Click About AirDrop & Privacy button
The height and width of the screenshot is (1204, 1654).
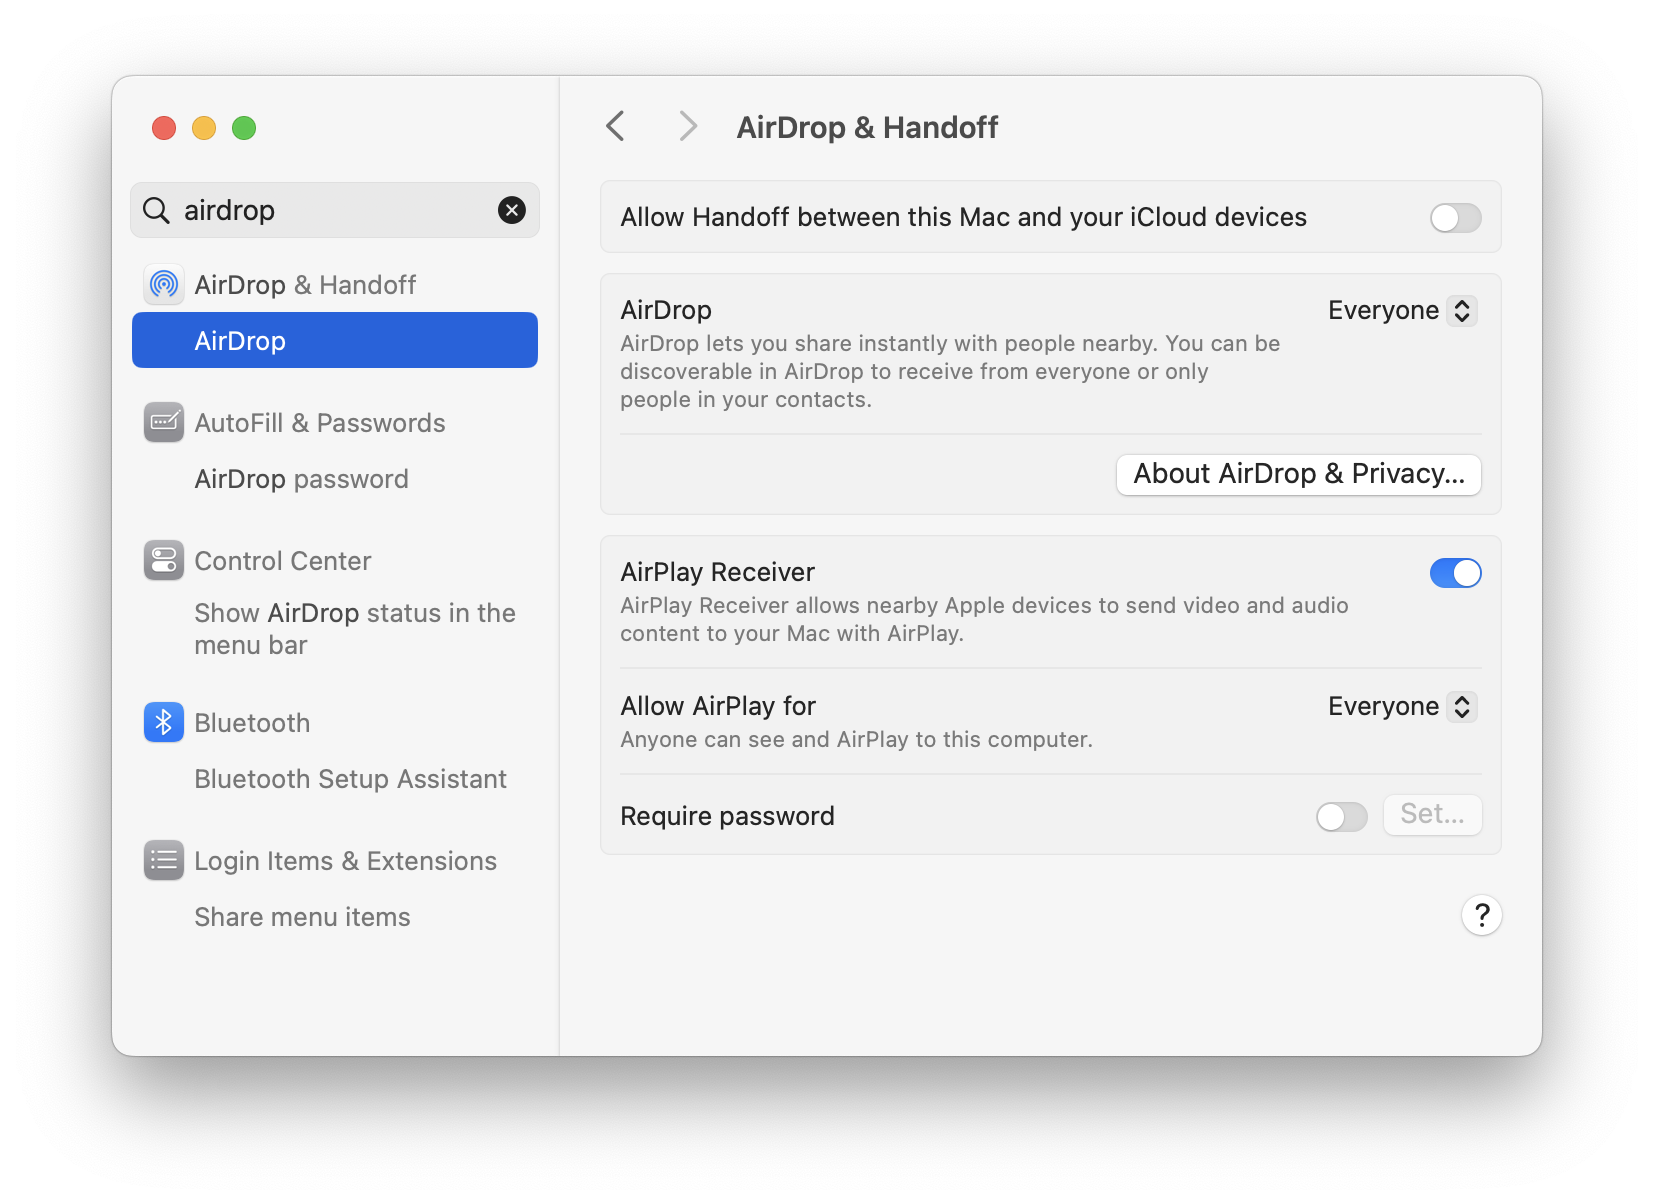pos(1299,474)
